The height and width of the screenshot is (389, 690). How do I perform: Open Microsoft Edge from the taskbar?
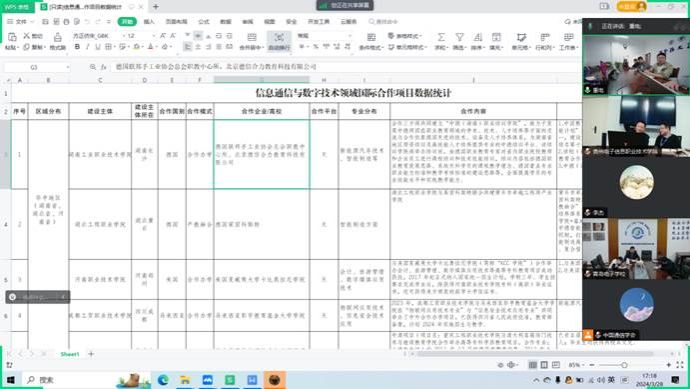163,380
